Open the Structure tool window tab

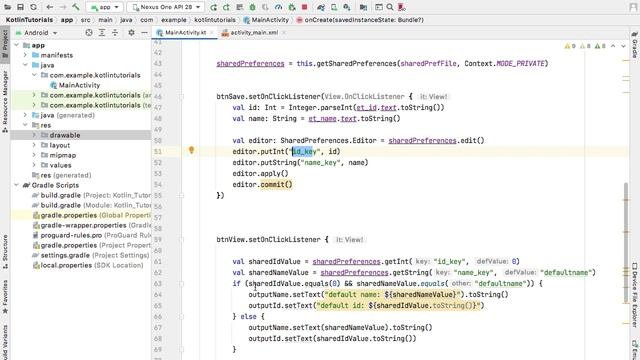point(5,251)
